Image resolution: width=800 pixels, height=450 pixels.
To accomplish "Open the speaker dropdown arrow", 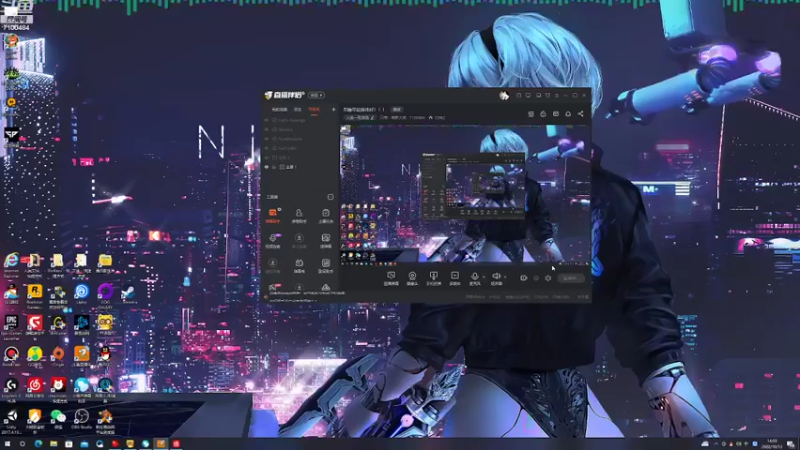I will (x=505, y=277).
